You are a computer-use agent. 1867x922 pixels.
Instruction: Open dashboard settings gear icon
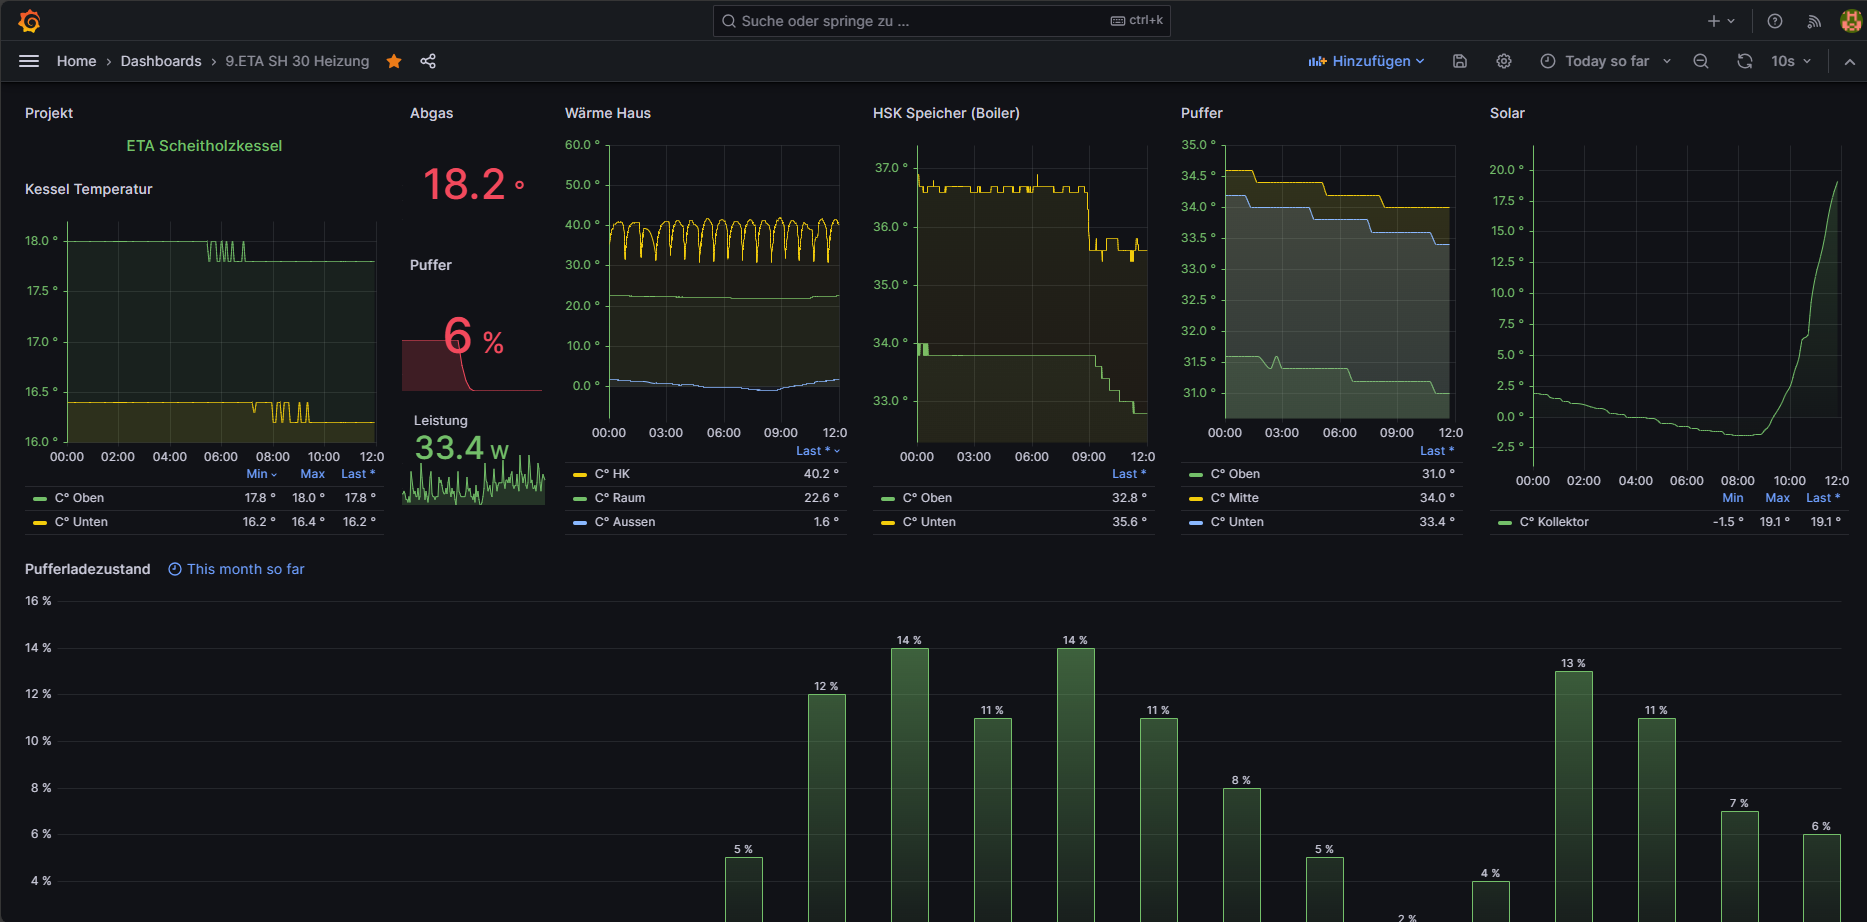click(x=1504, y=61)
